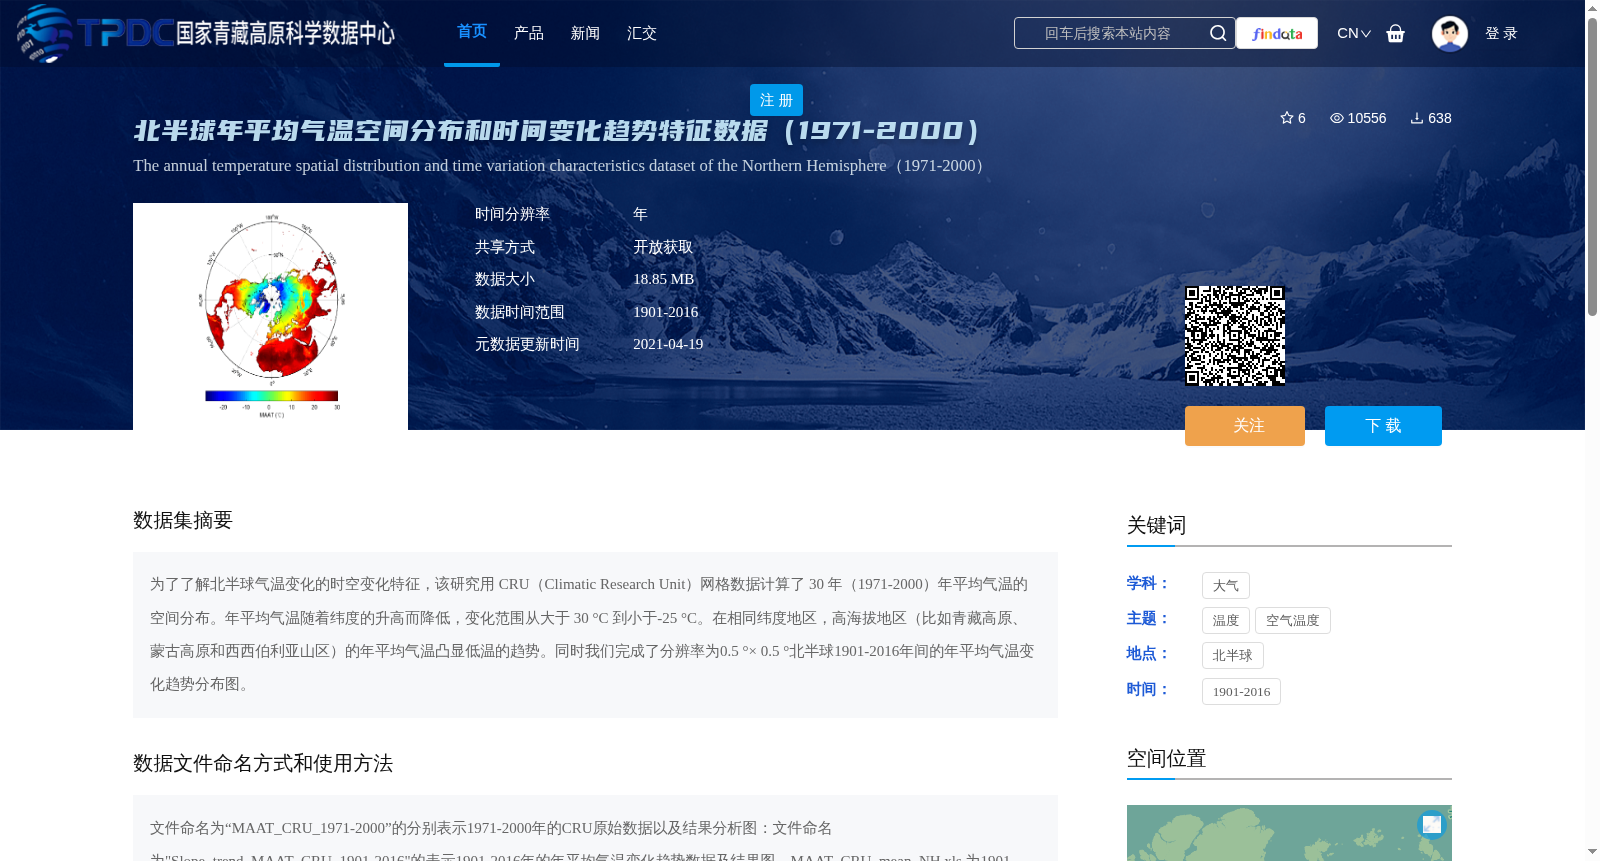This screenshot has width=1600, height=861.
Task: Select the 1901-2016 time tag
Action: tap(1241, 692)
